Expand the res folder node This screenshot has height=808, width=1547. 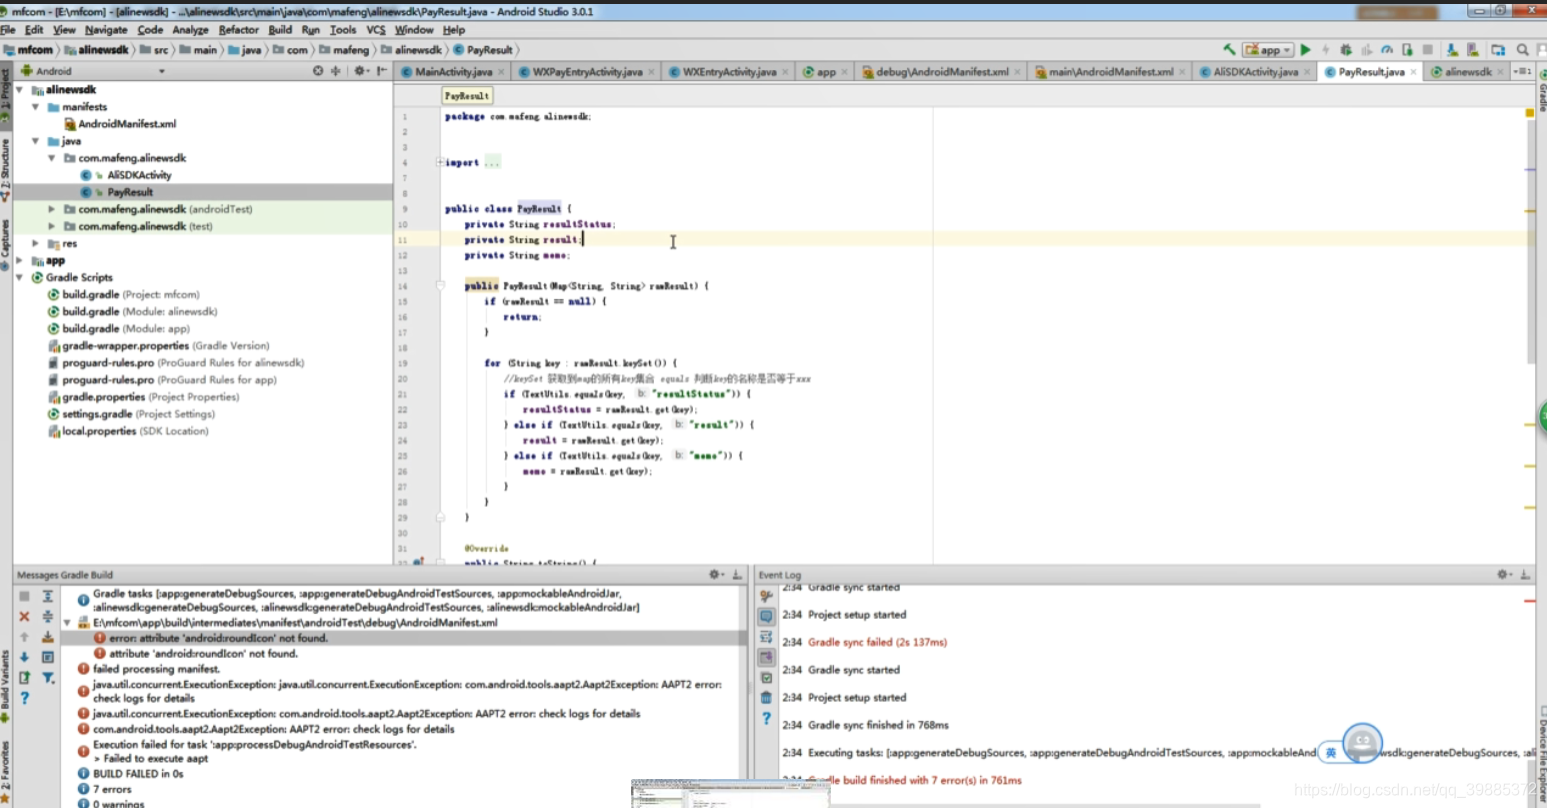point(36,243)
